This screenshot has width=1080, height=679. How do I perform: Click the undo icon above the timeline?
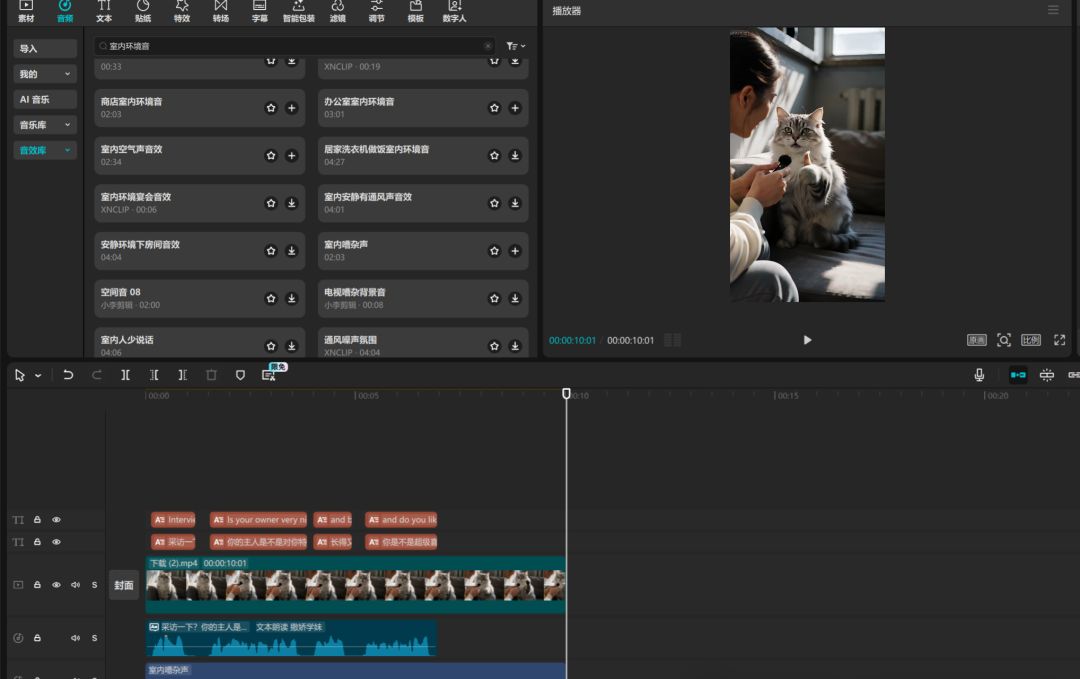click(x=67, y=374)
